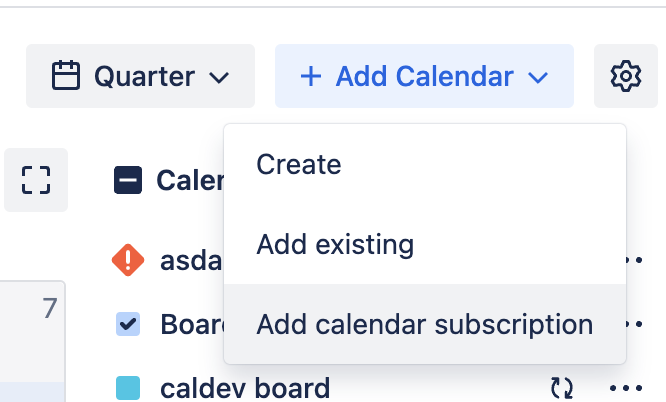Select Add calendar subscription option
The image size is (666, 402).
tap(424, 324)
